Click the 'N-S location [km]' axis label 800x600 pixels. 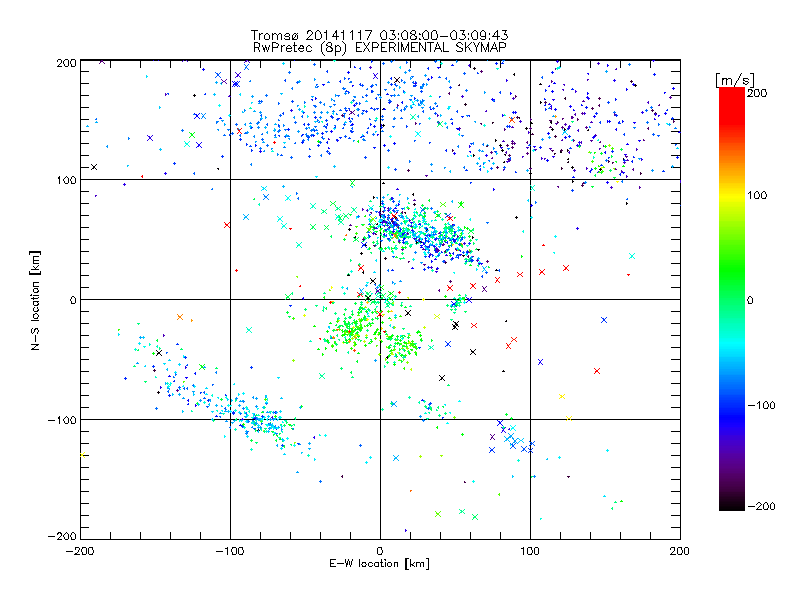coord(35,300)
